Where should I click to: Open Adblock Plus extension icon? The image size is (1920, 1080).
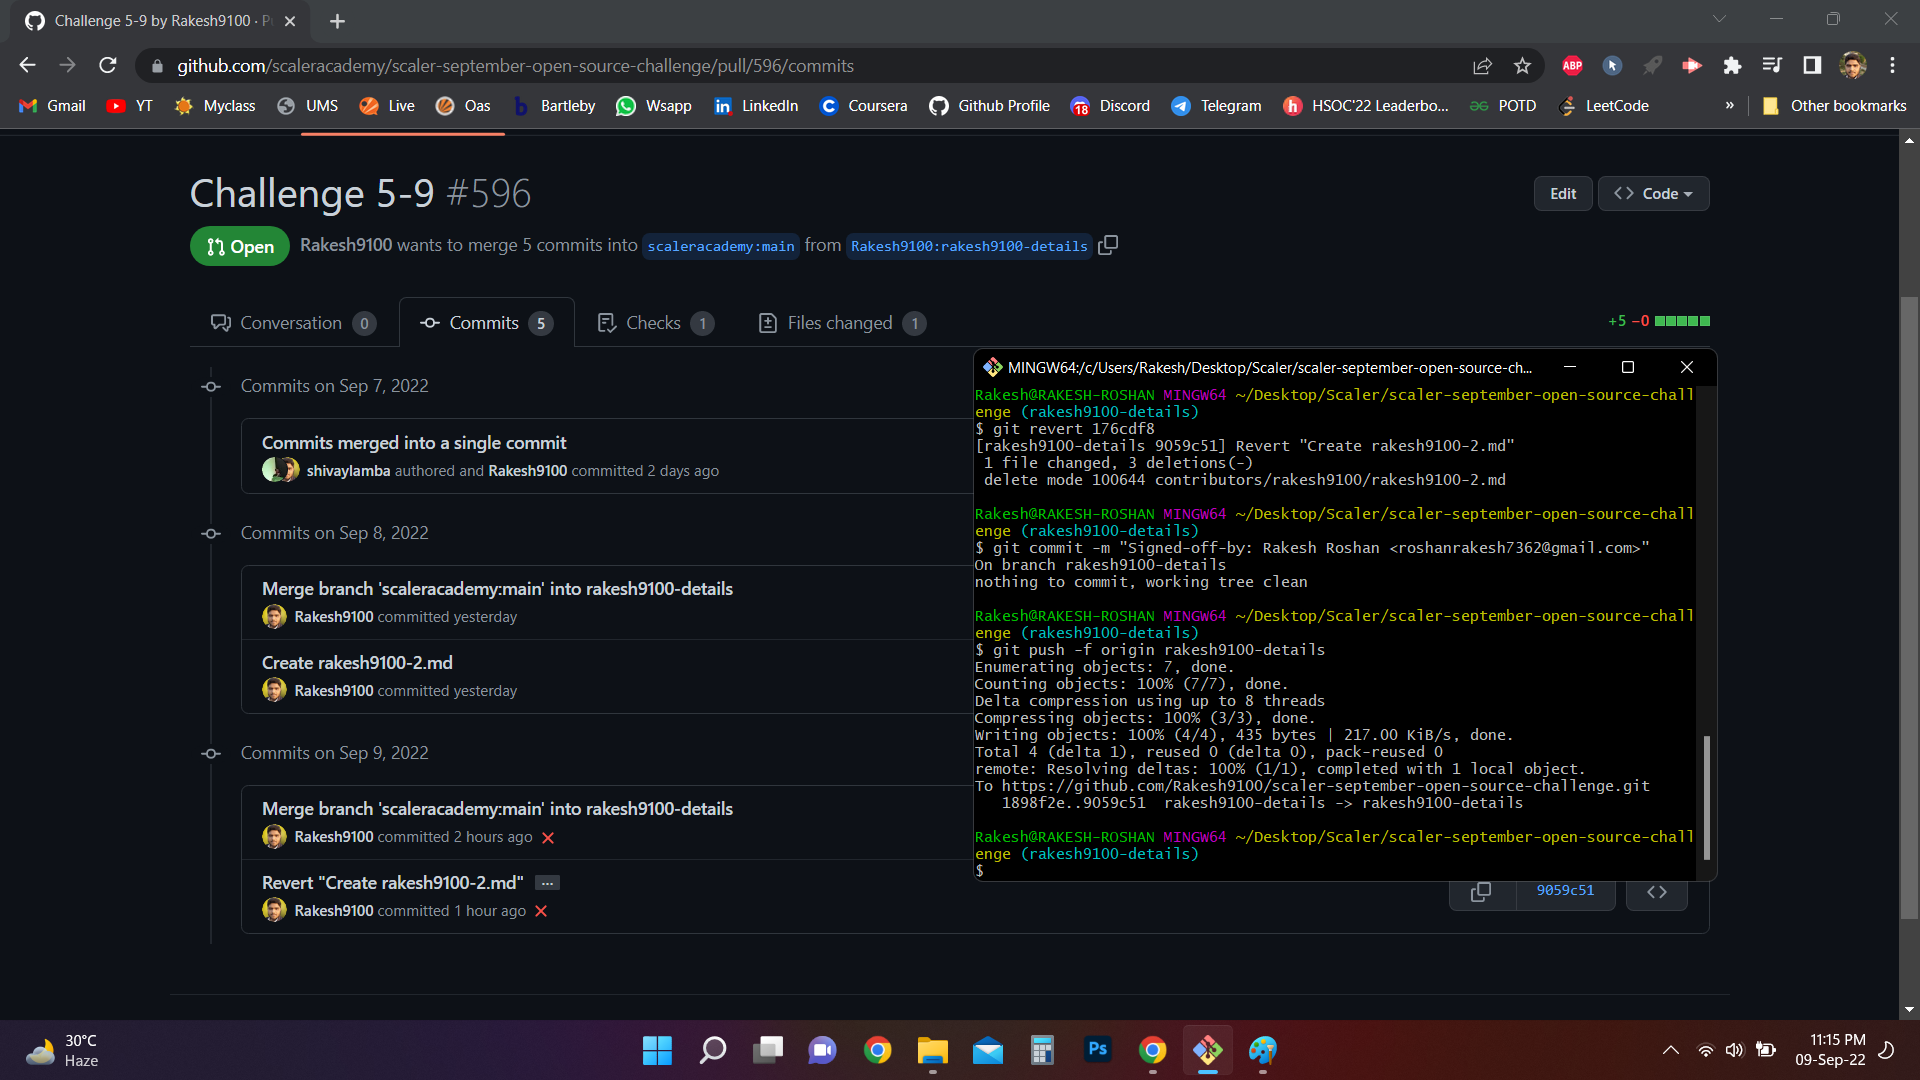[1572, 66]
